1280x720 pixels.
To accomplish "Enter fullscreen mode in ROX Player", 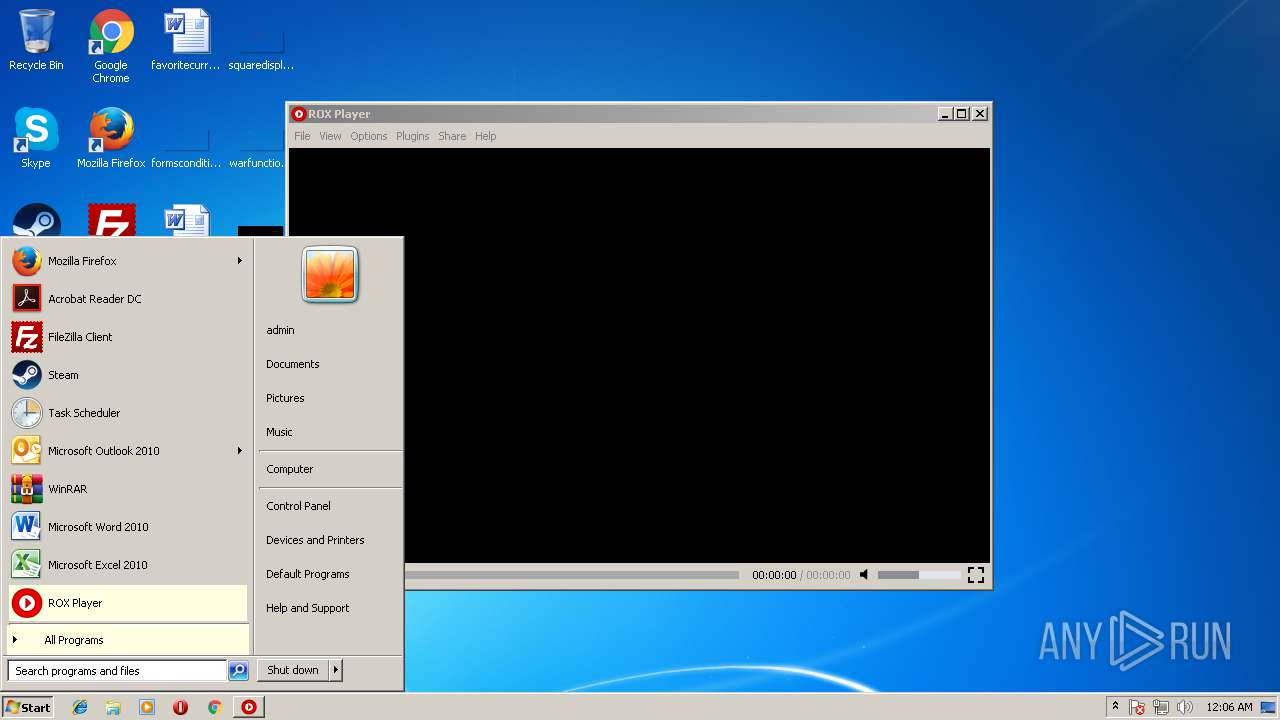I will pos(976,575).
